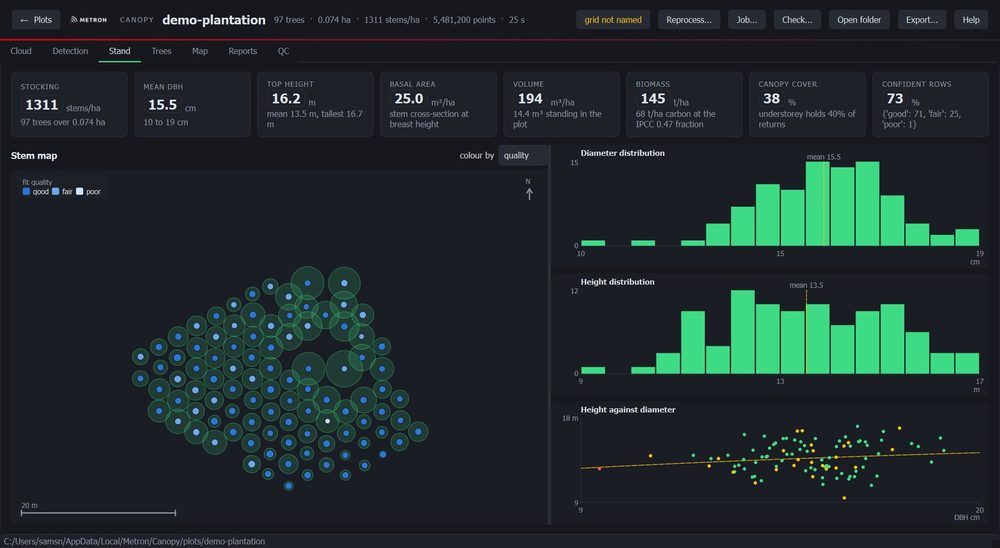
Task: Select the Top Height 16.2 m card
Action: (x=315, y=104)
